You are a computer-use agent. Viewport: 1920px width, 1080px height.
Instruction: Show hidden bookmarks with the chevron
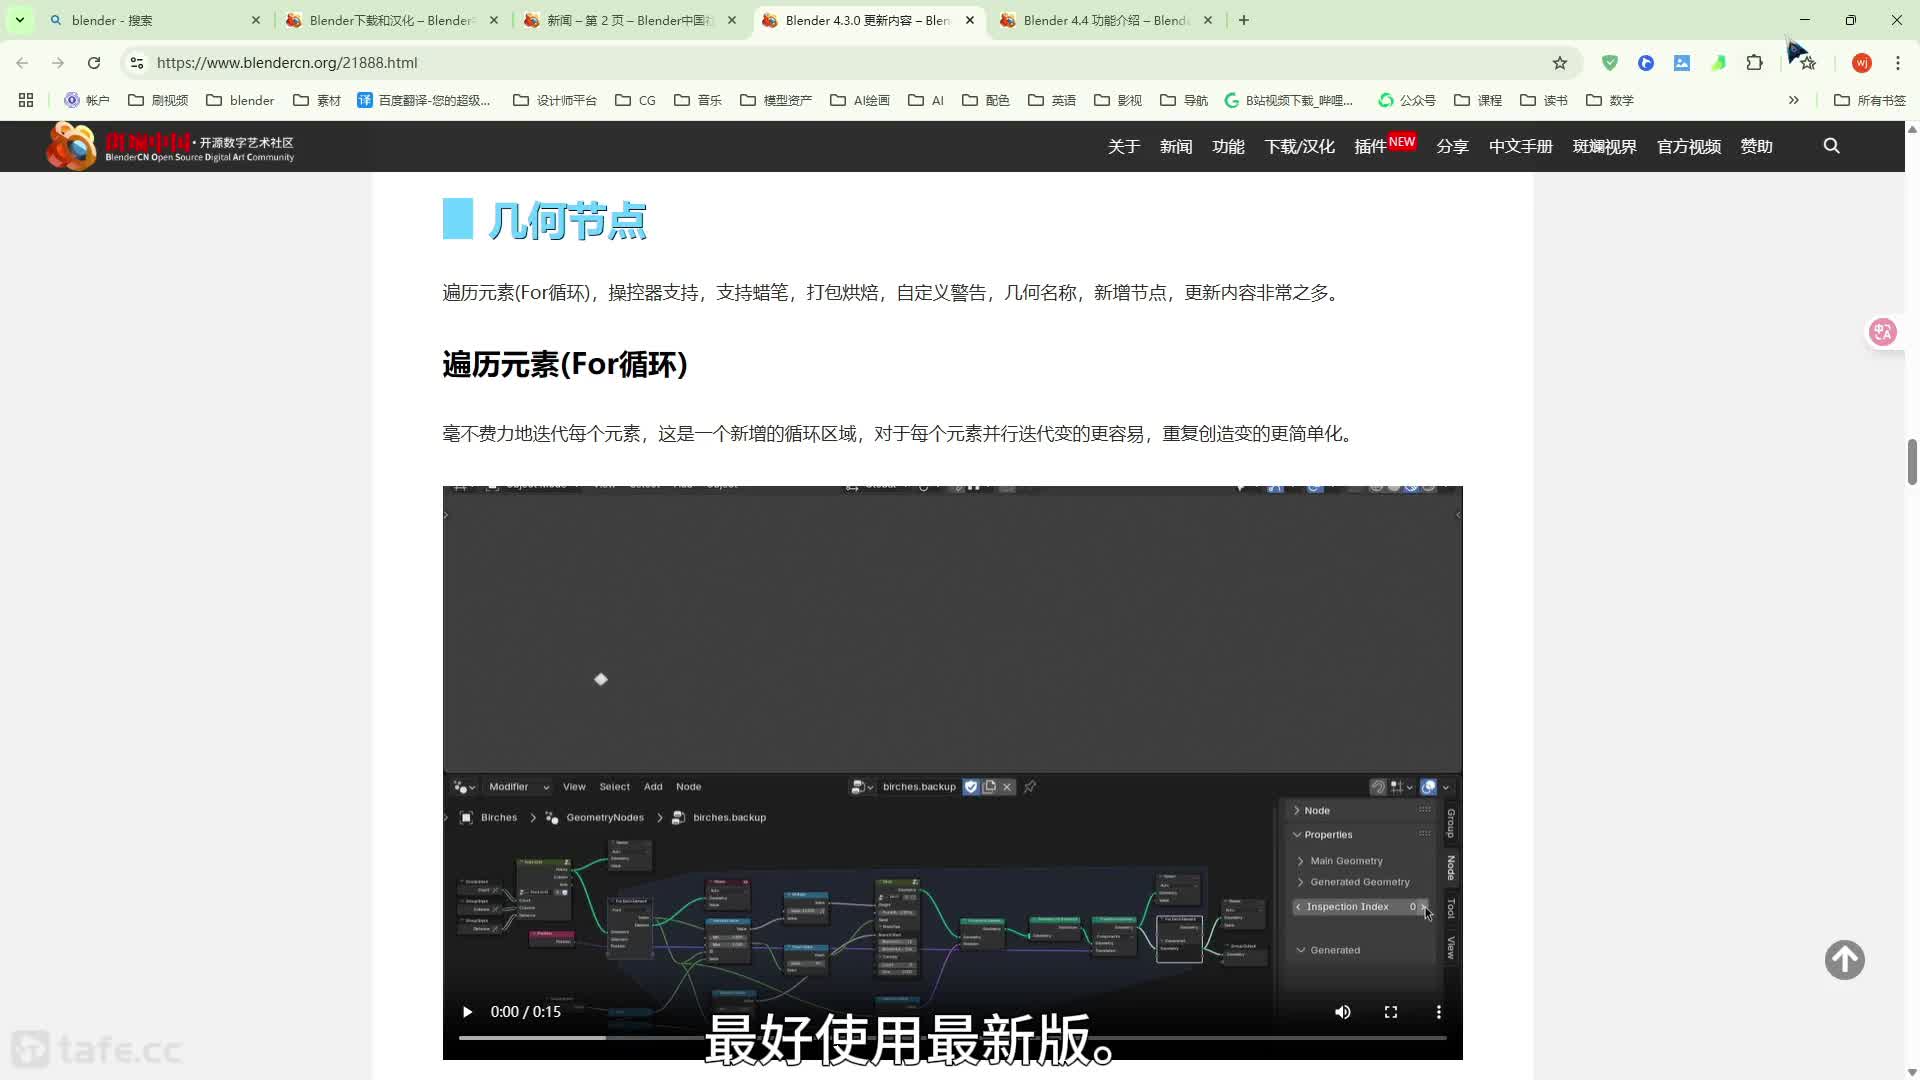pos(1794,100)
